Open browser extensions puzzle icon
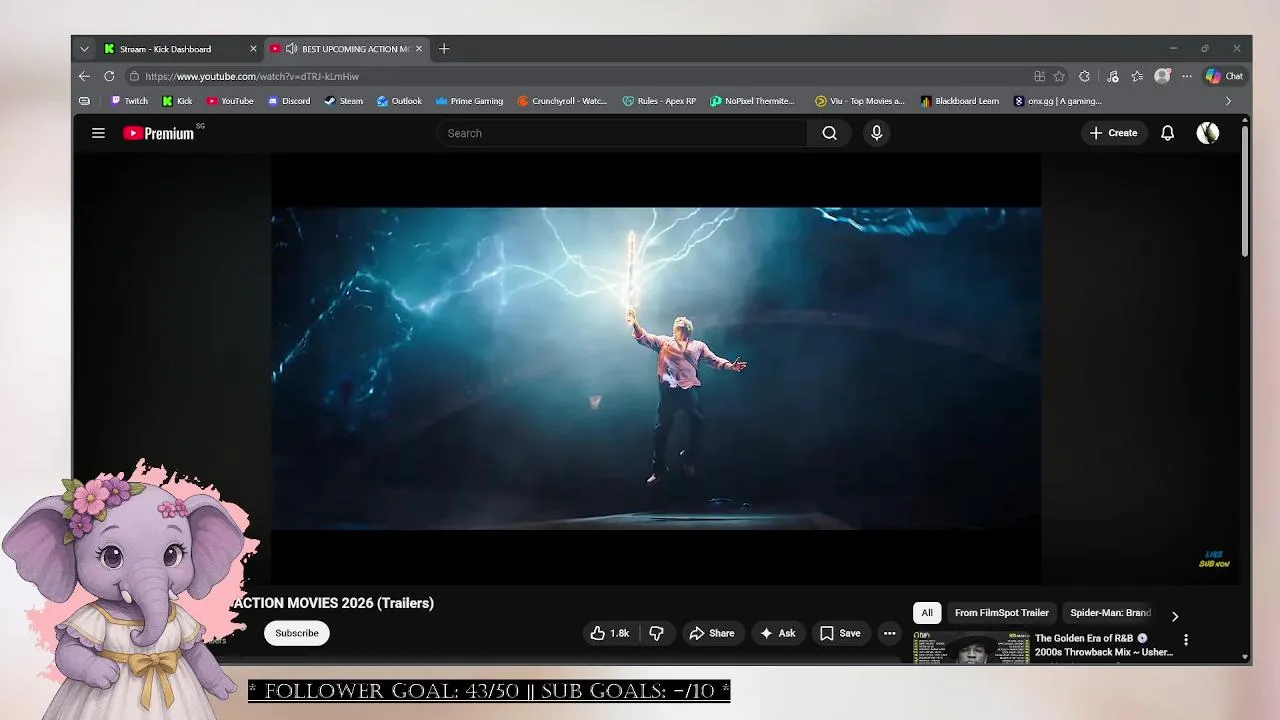Image resolution: width=1280 pixels, height=720 pixels. [1084, 76]
